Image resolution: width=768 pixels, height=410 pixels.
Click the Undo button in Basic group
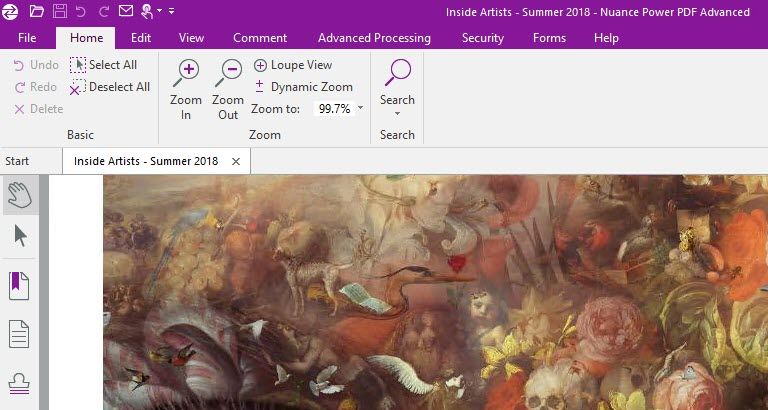[36, 65]
